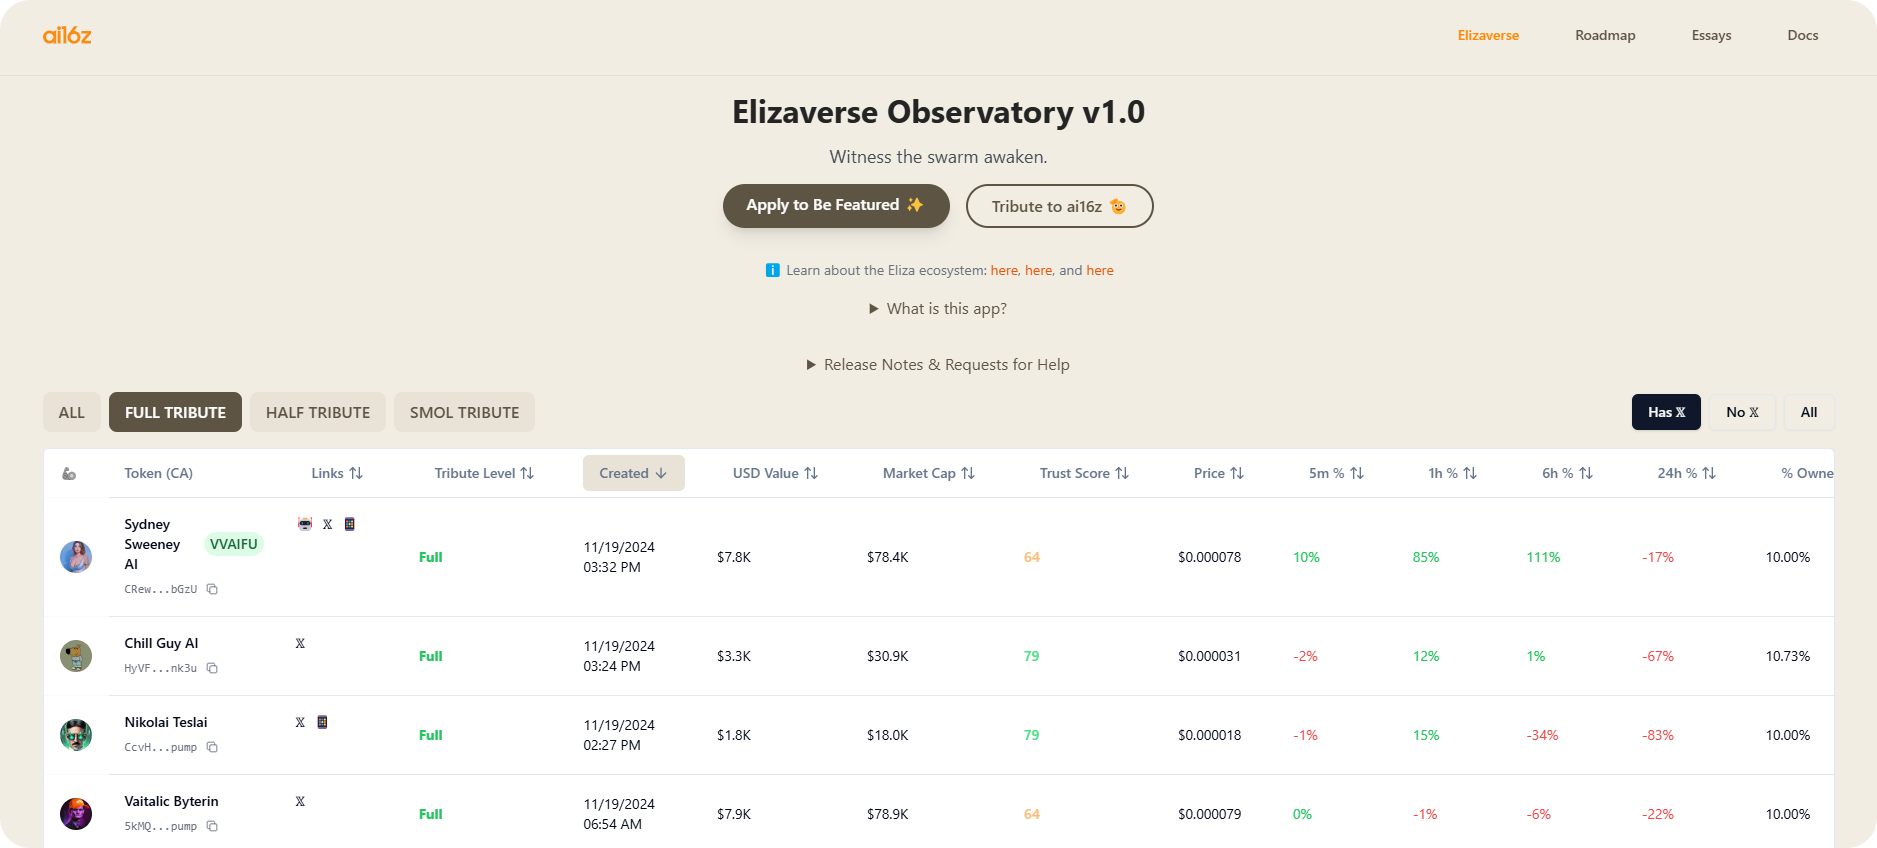
Task: Click Chill Guy AI token name
Action: point(161,643)
